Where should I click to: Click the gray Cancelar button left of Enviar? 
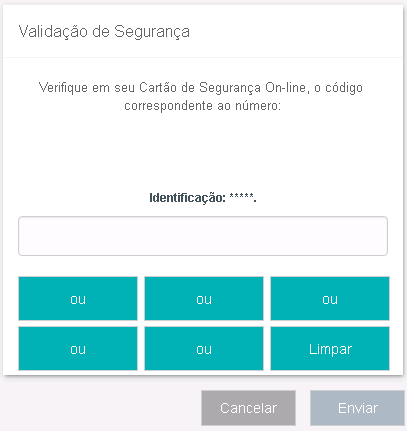pos(248,408)
